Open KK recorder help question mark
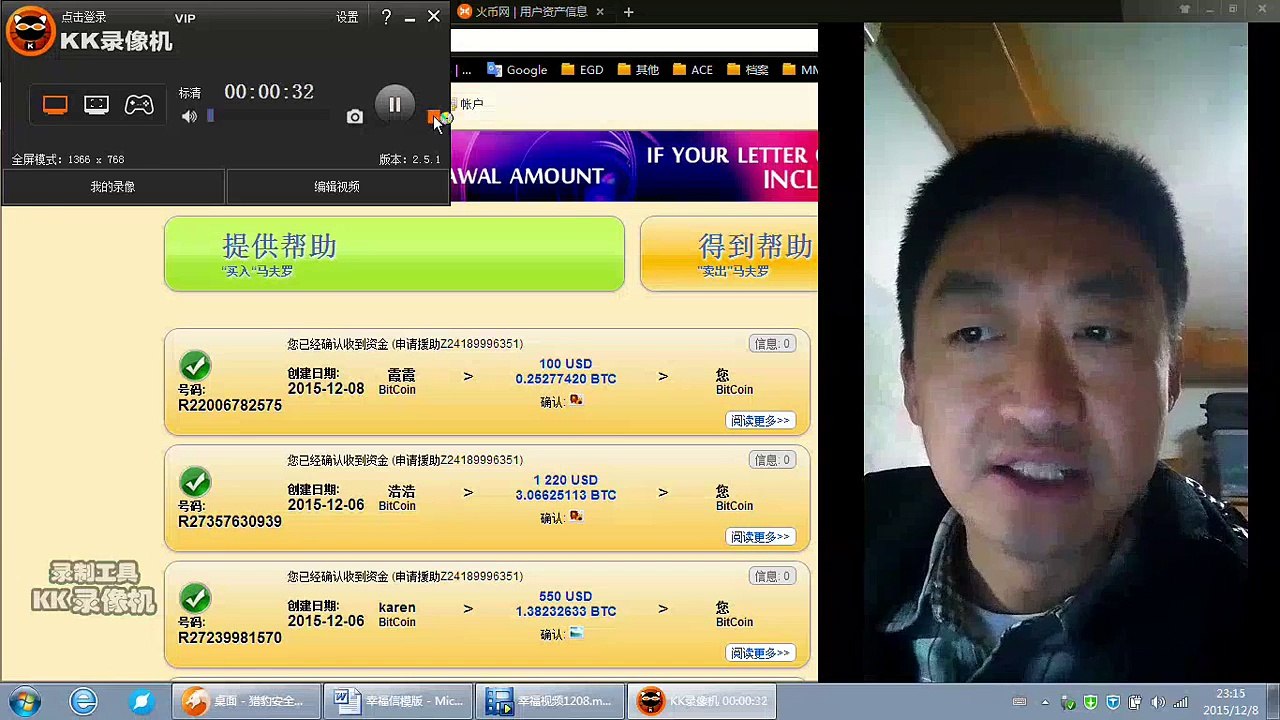The image size is (1280, 720). pos(386,17)
